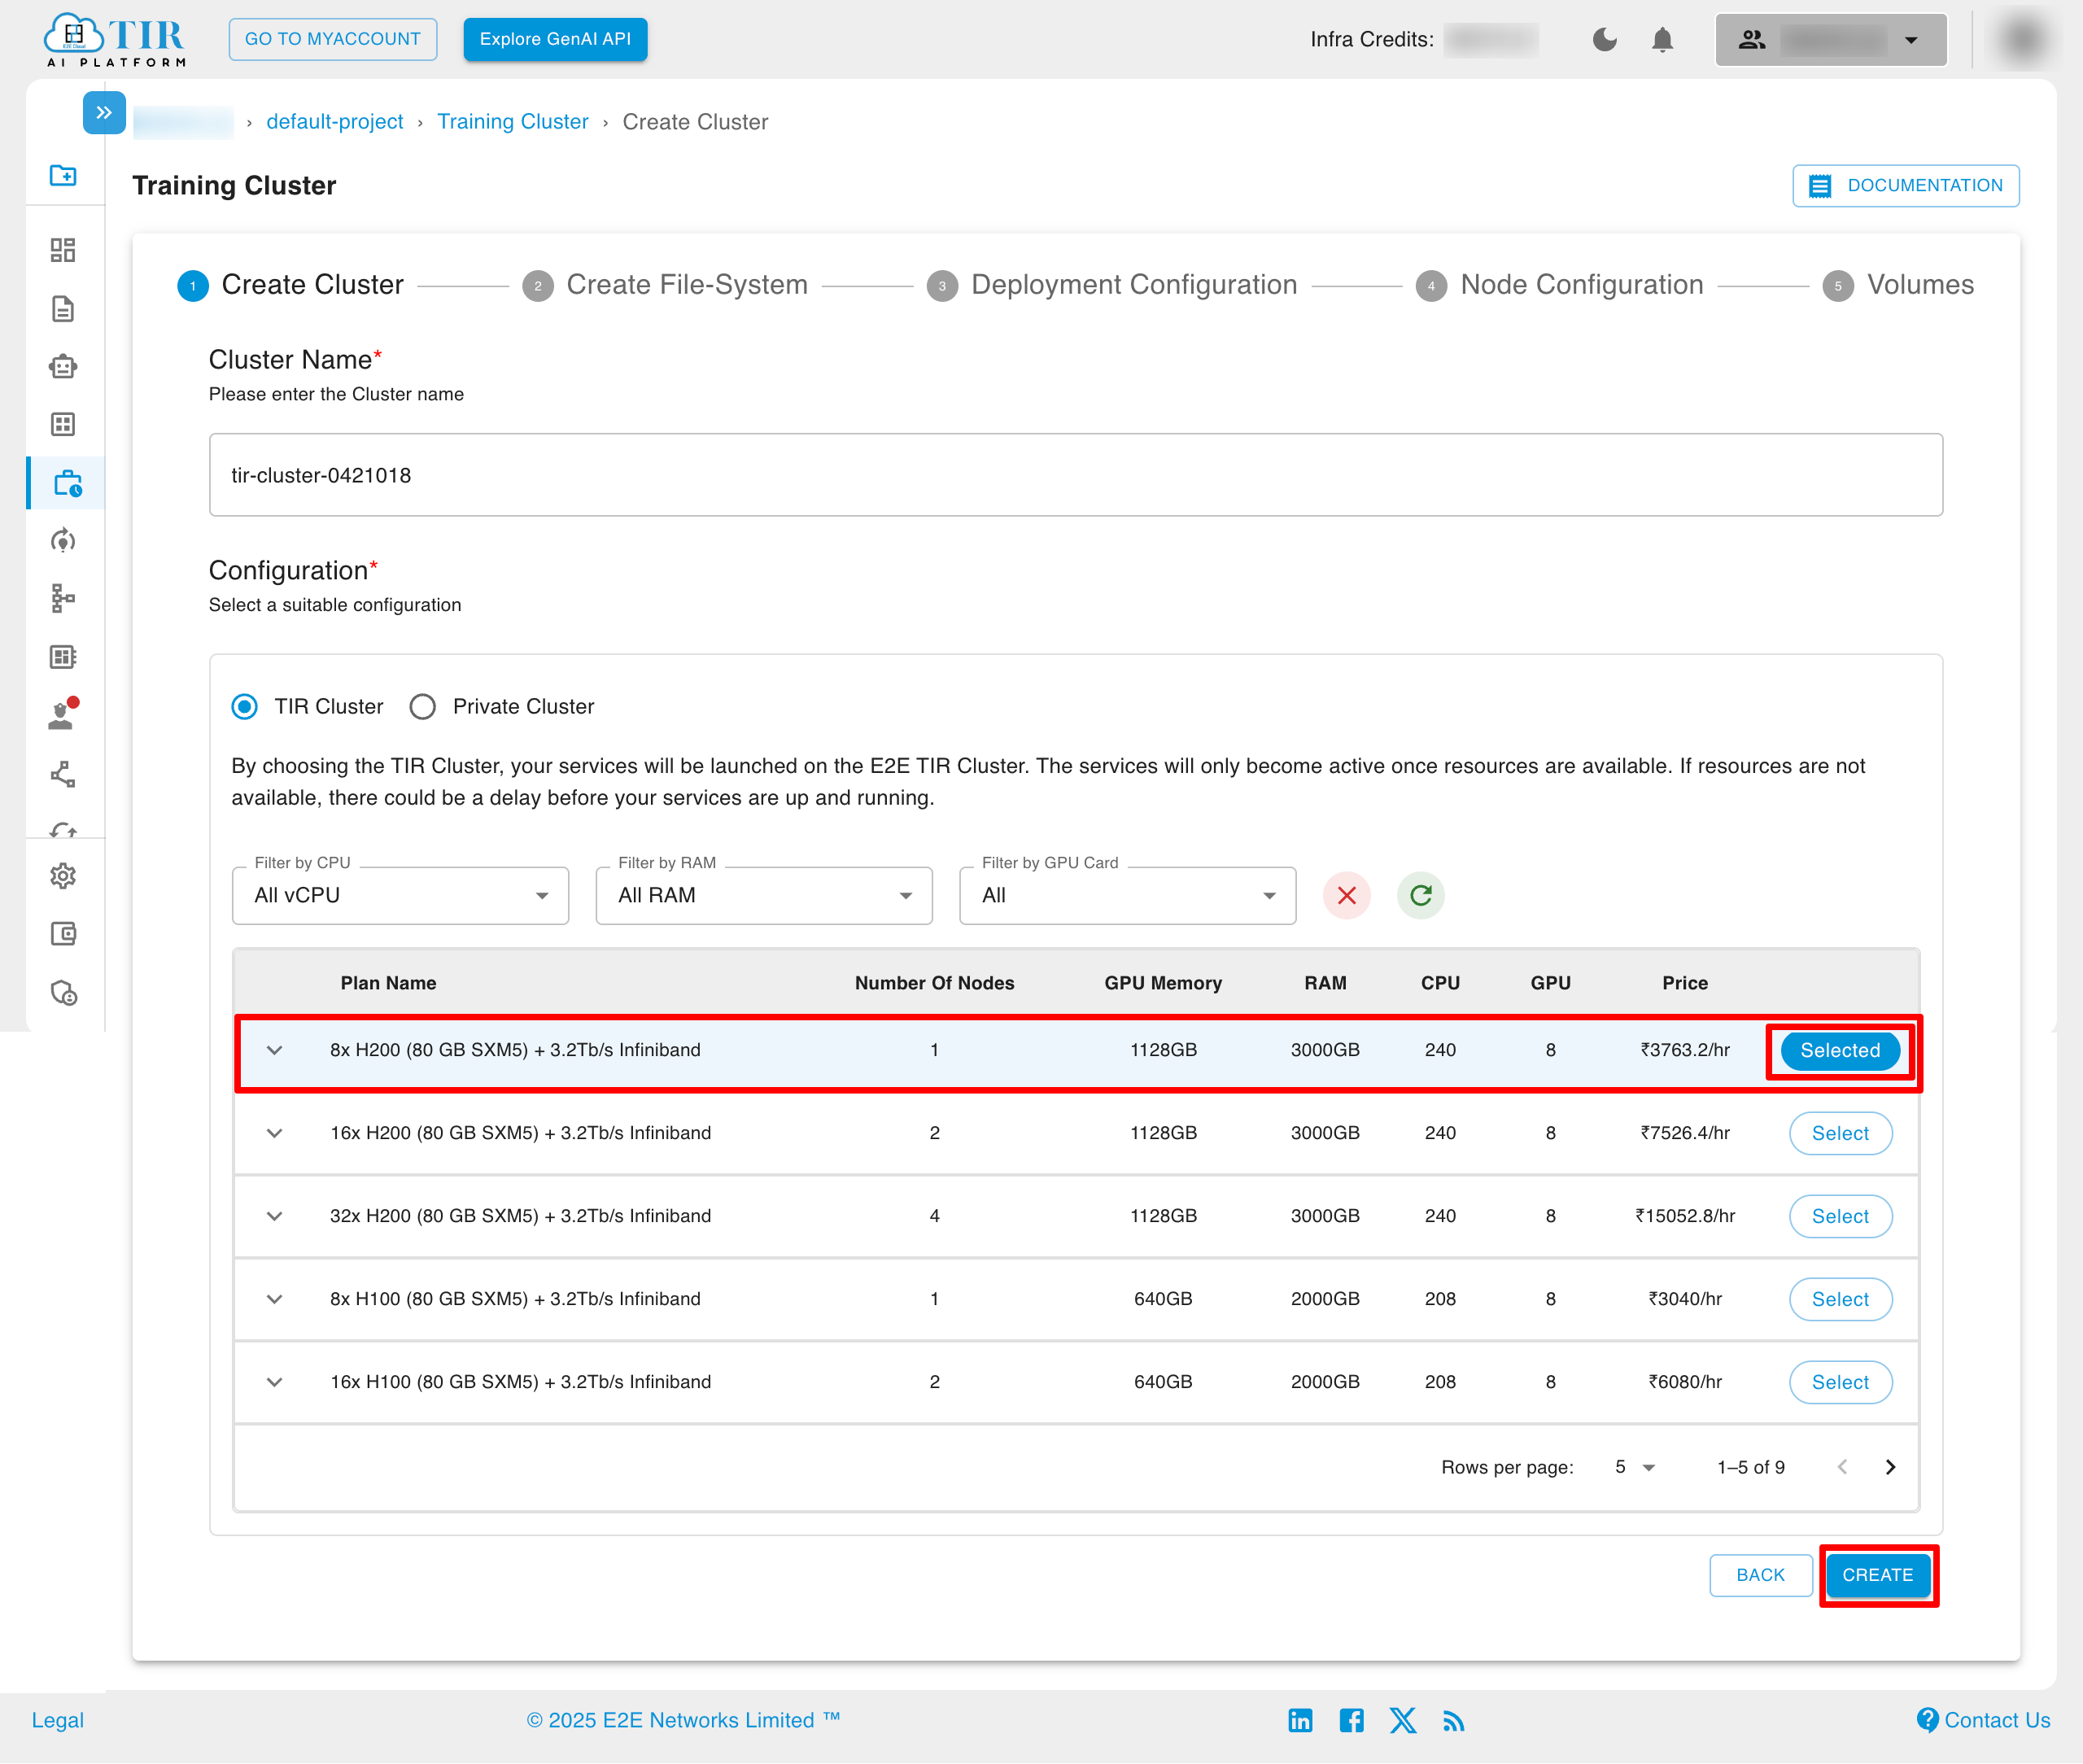Screen dimensions: 2083x1764
Task: Click the new project folder-plus icon
Action: tap(63, 175)
